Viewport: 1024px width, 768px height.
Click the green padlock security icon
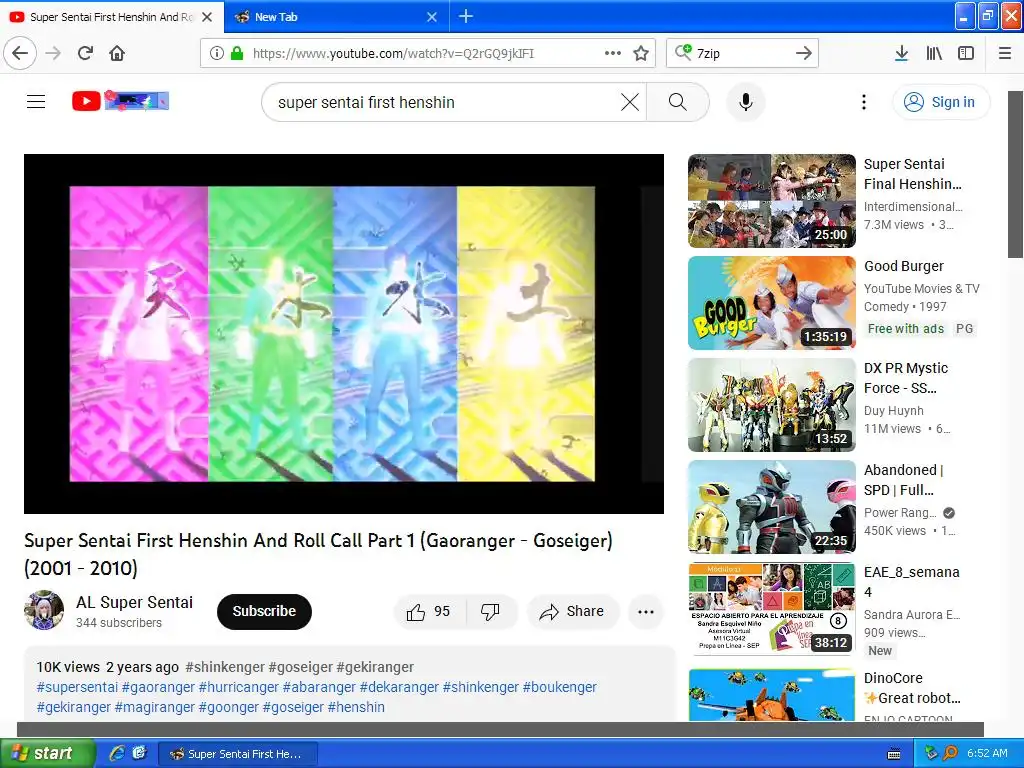(x=237, y=53)
